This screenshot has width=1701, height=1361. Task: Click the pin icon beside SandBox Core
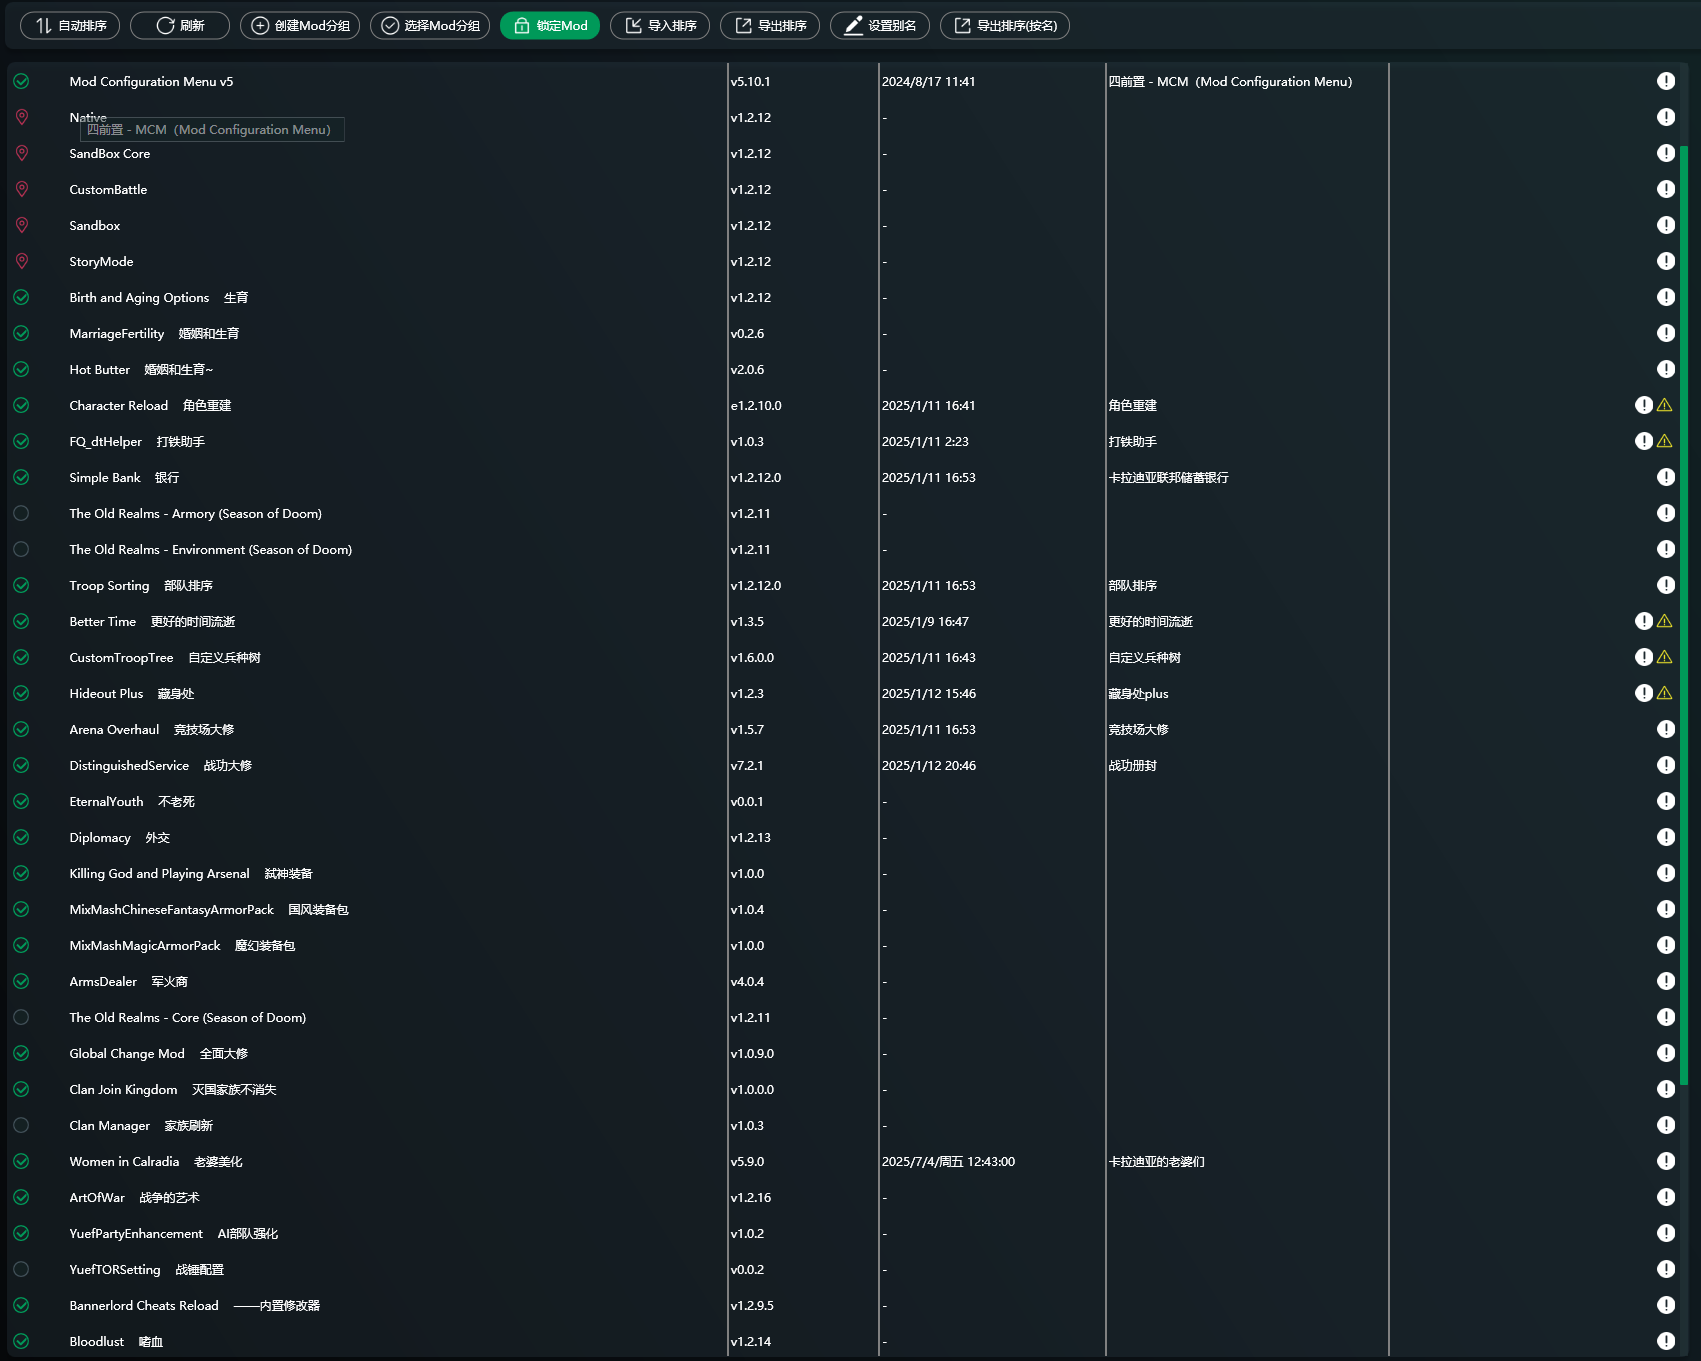click(21, 154)
